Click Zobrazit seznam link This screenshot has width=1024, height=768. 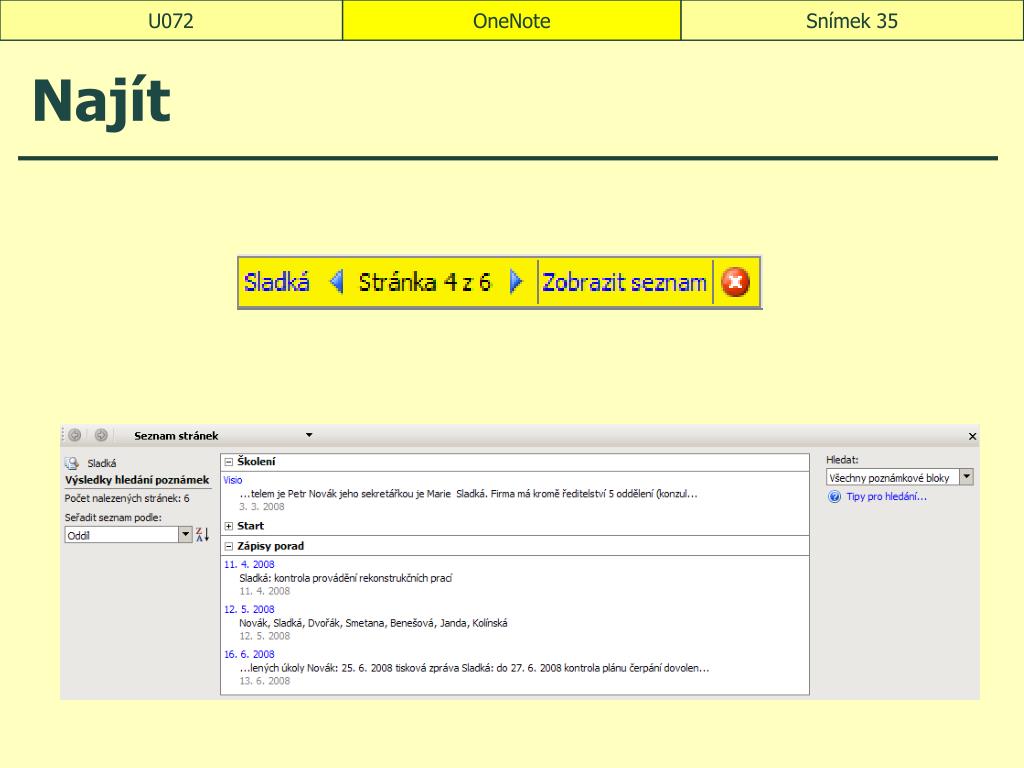click(x=624, y=282)
